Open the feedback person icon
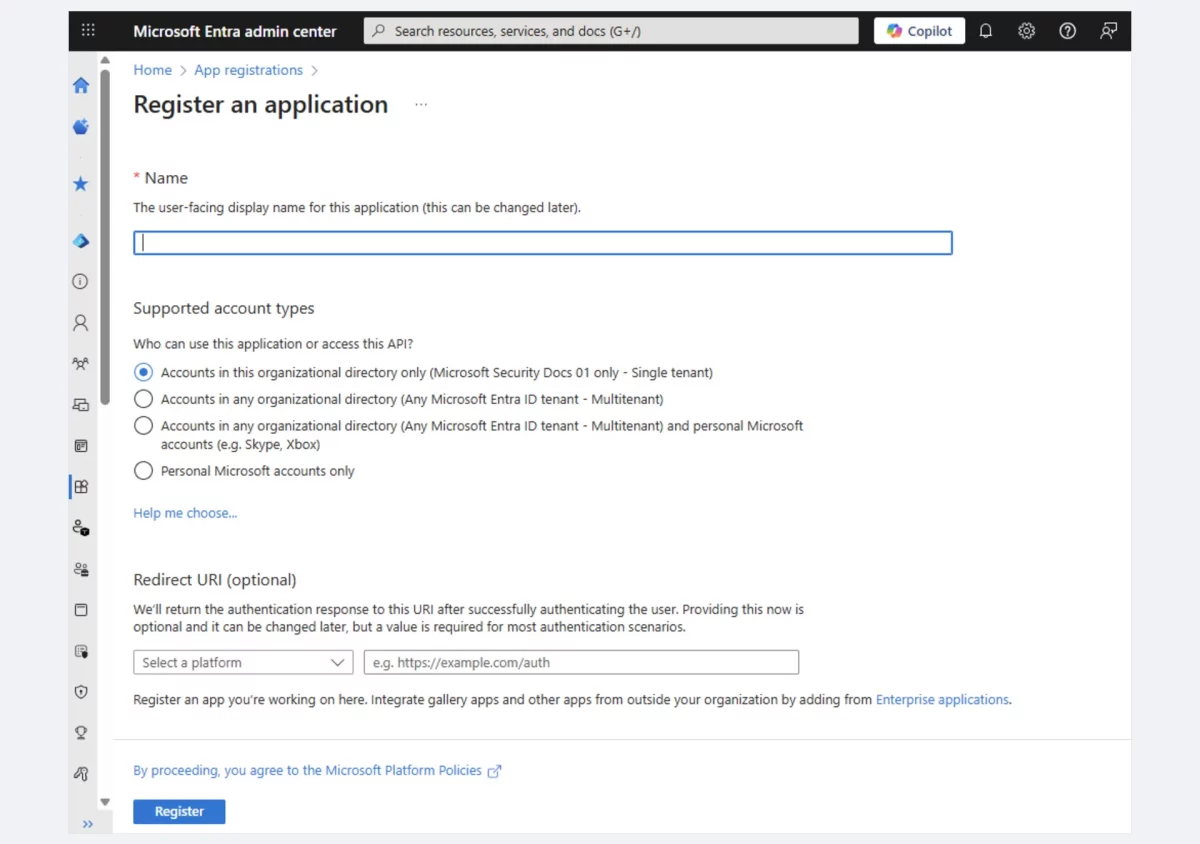Image resolution: width=1200 pixels, height=844 pixels. [x=1109, y=31]
